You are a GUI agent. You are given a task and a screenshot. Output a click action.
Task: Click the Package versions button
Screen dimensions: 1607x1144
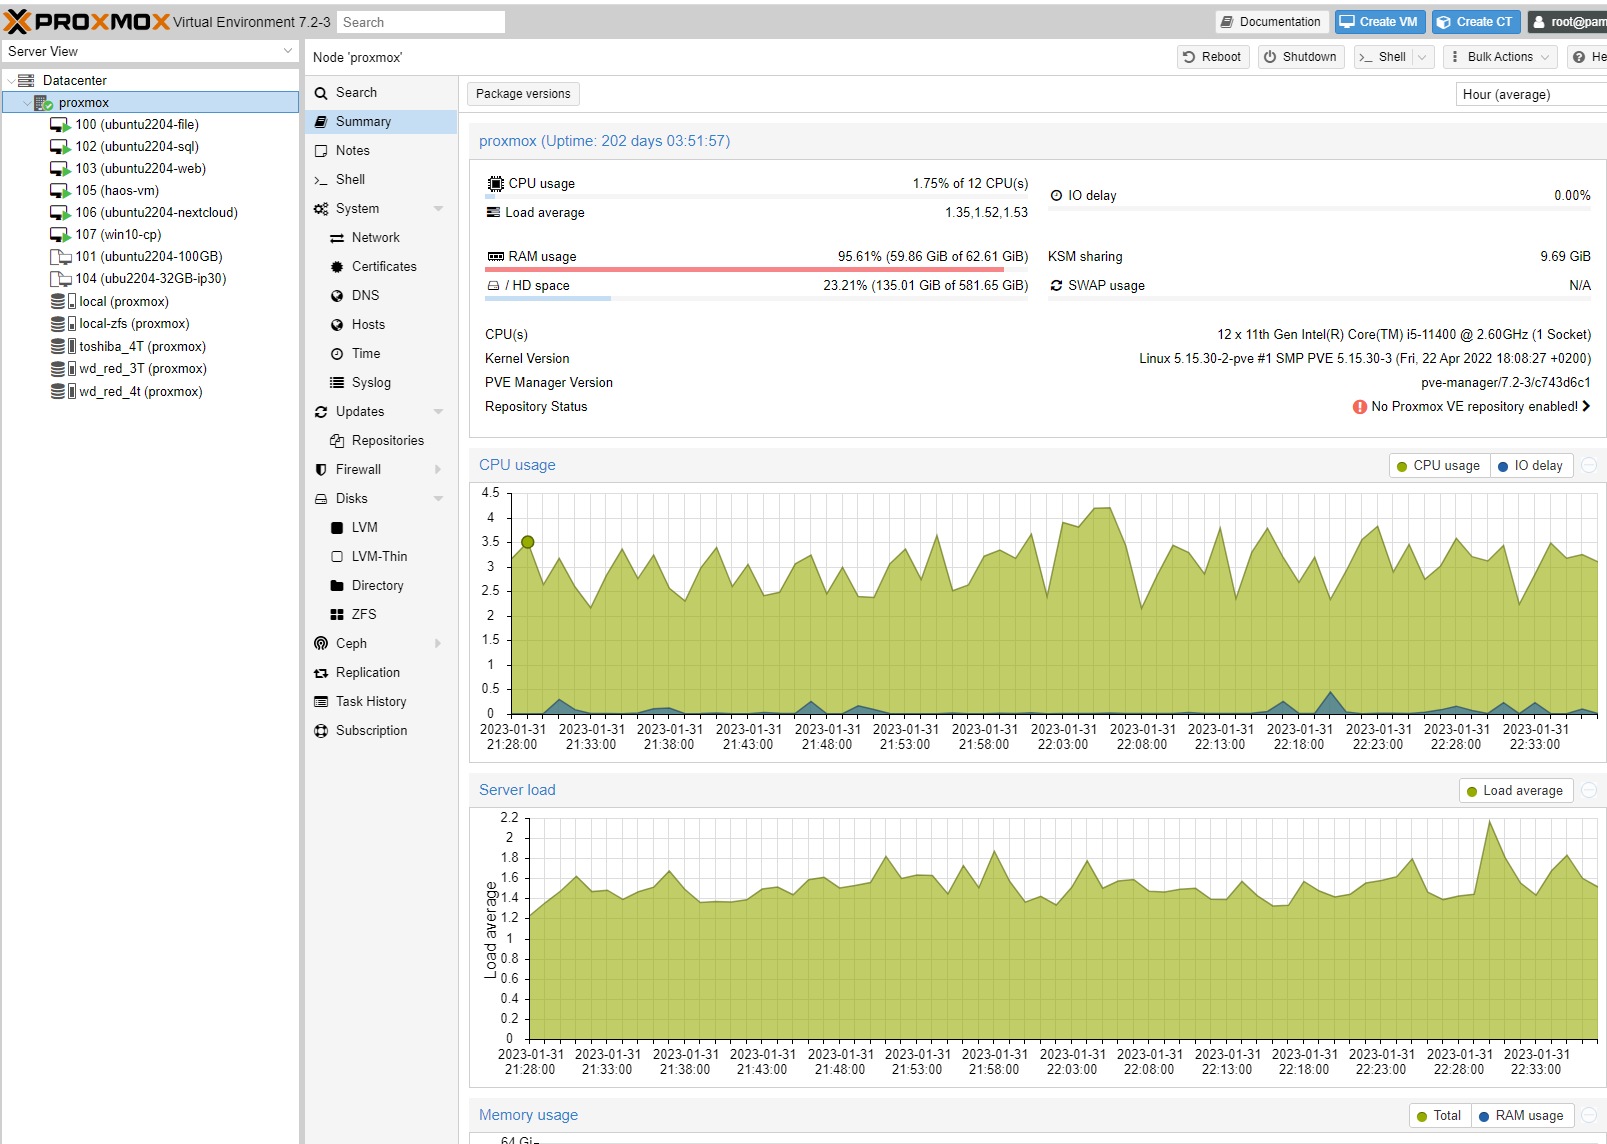click(x=523, y=94)
